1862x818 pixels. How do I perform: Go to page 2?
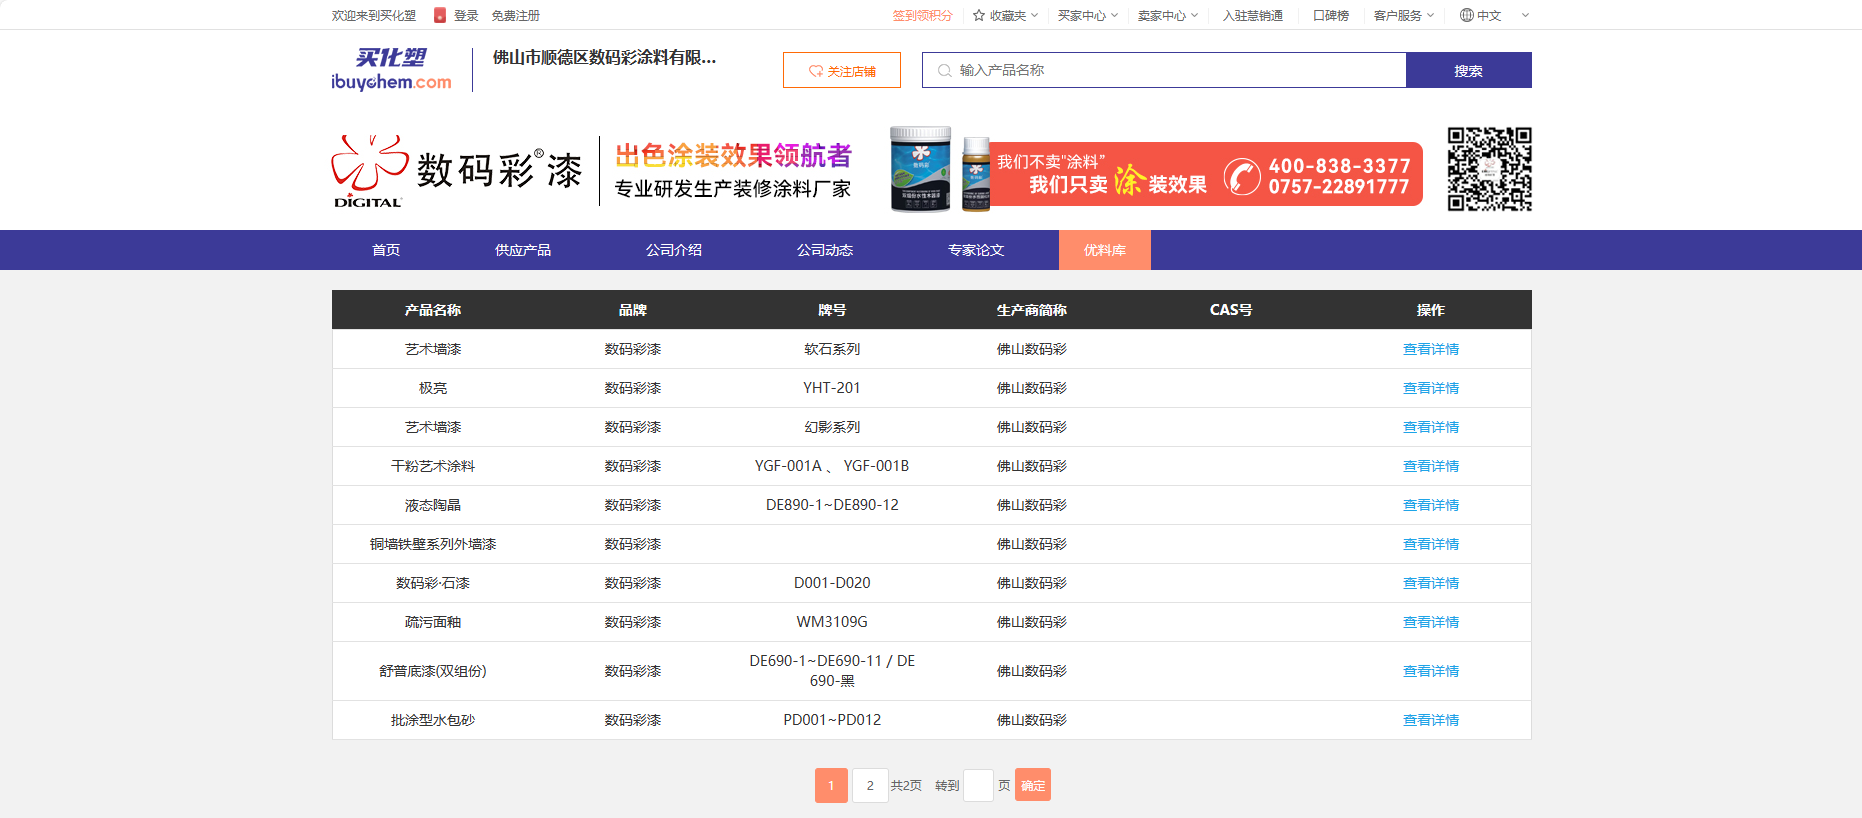[x=870, y=785]
